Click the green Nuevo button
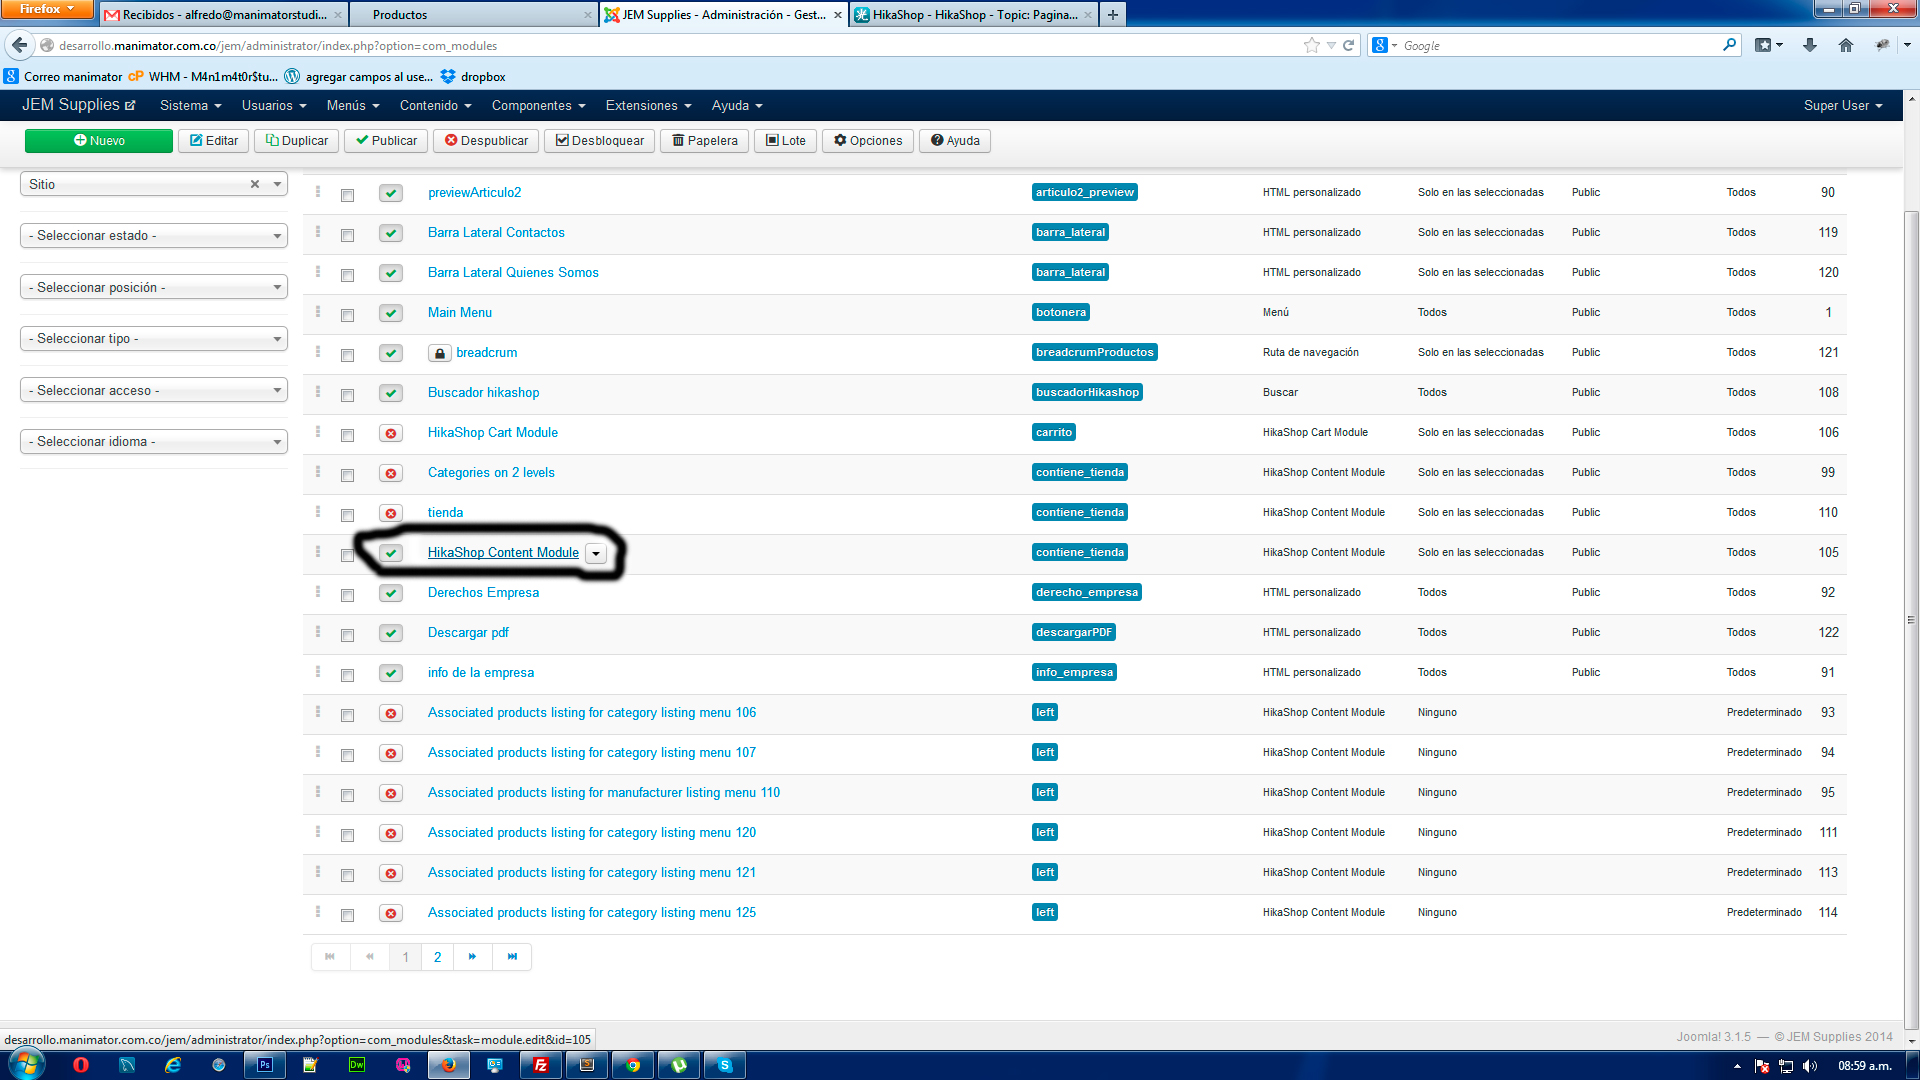The image size is (1920, 1080). coord(99,141)
